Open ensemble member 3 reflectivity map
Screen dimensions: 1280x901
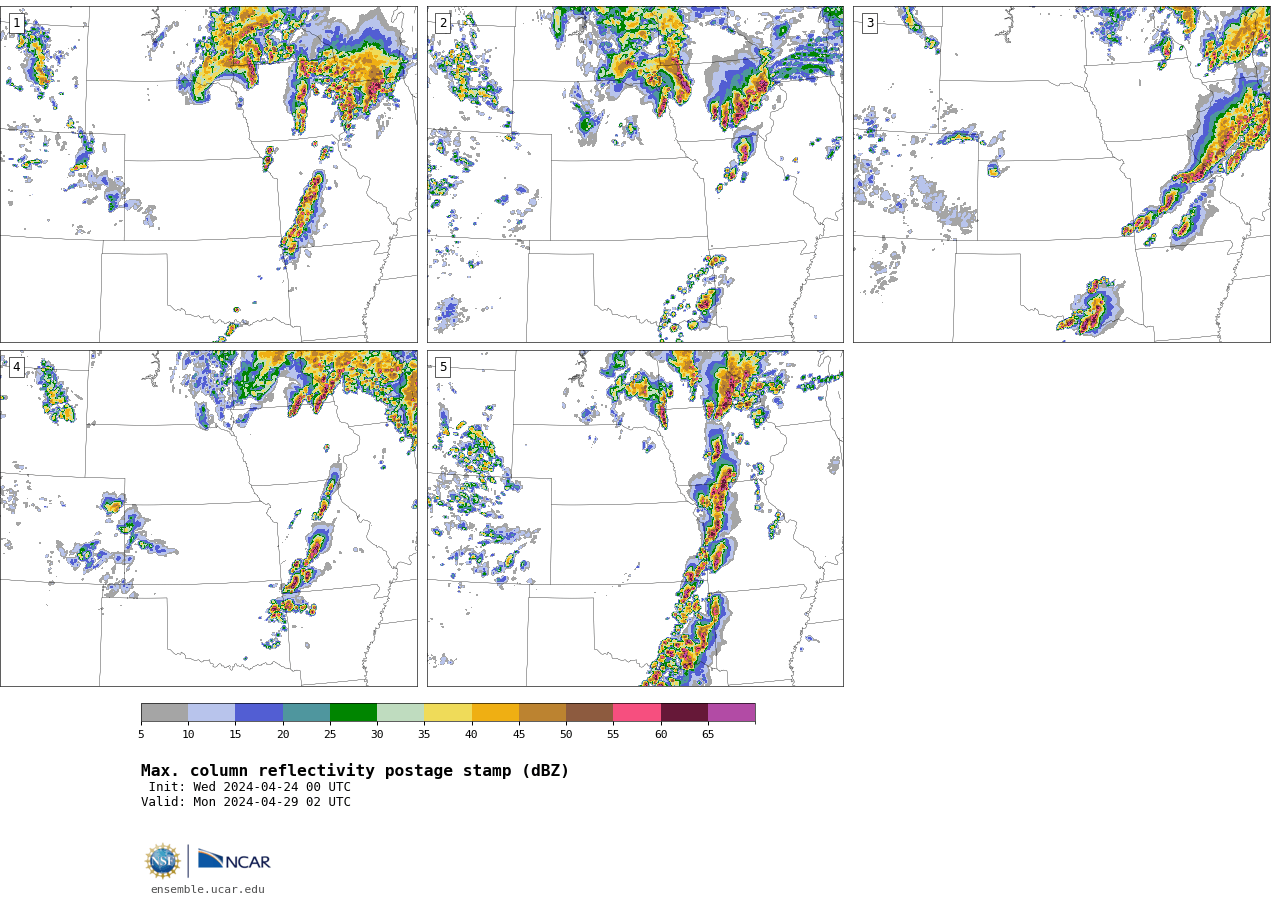coord(1061,174)
